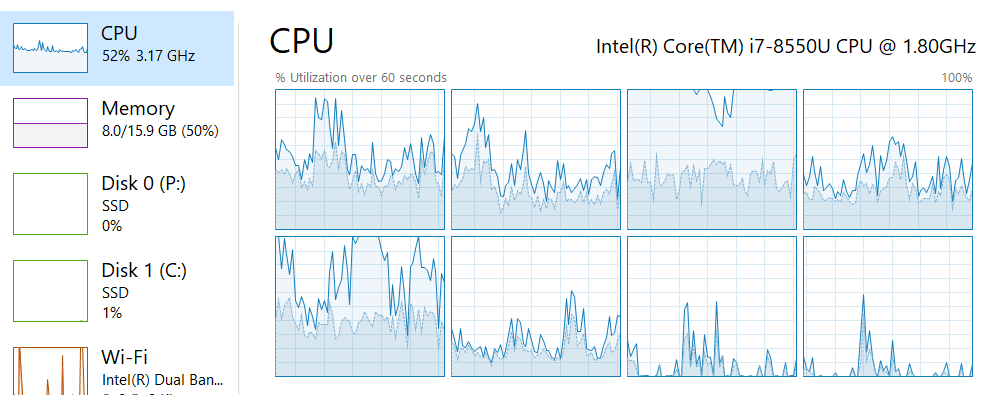Open the Memory performance entry
Screen dimensions: 998x395
click(x=117, y=123)
